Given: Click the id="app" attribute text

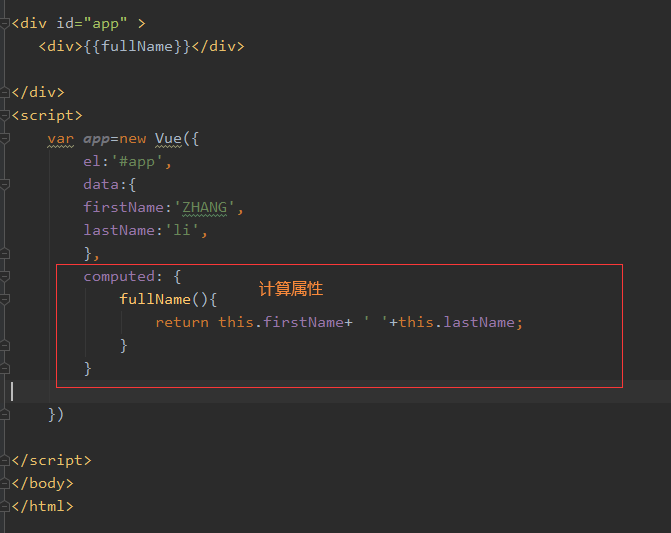Looking at the screenshot, I should (92, 23).
